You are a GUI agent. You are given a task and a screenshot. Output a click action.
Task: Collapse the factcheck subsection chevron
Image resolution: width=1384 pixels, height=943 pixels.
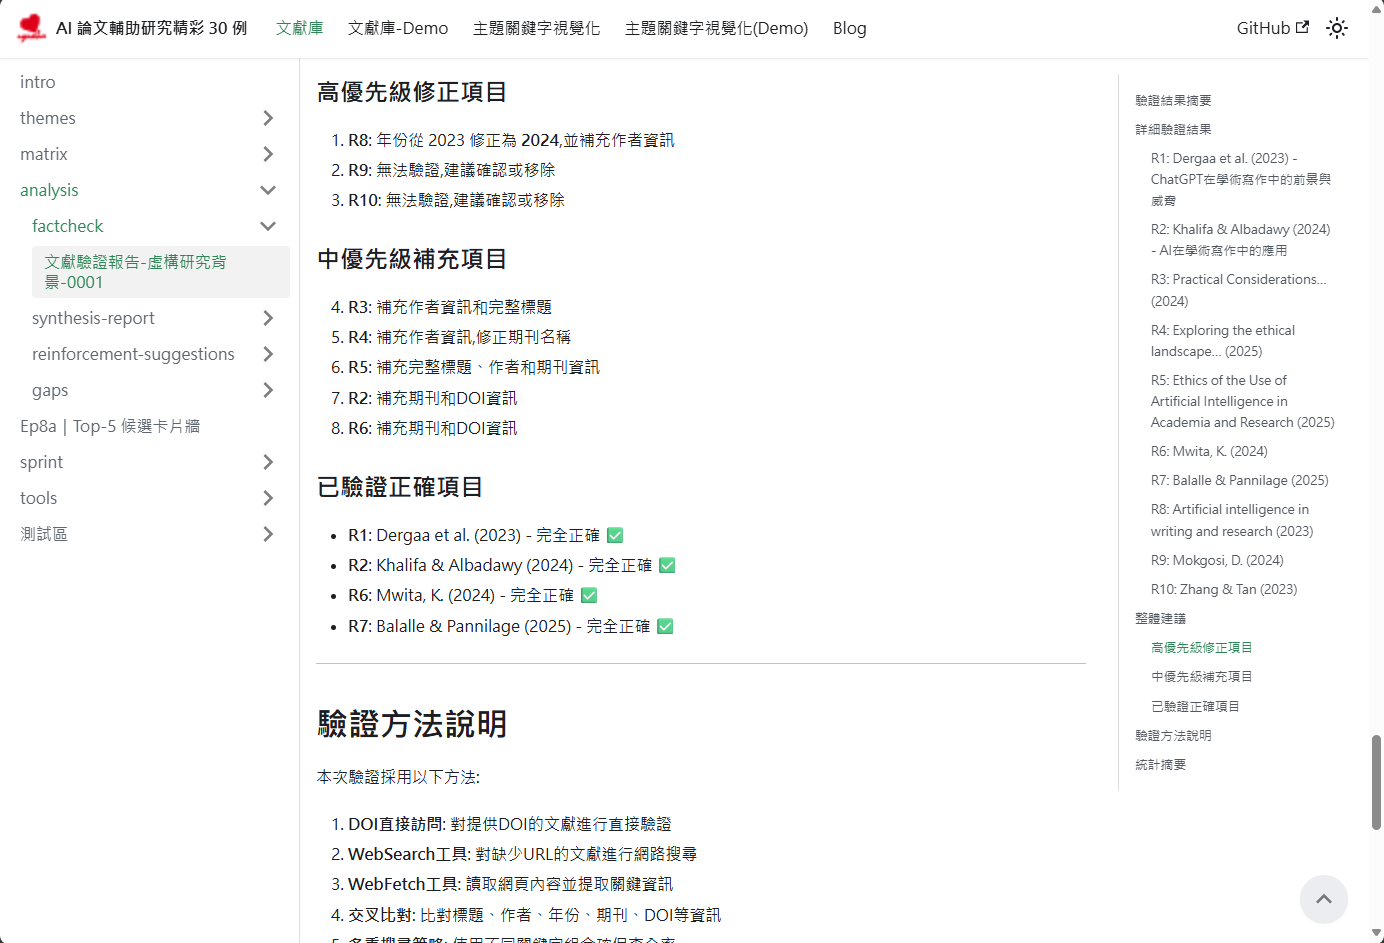point(267,226)
